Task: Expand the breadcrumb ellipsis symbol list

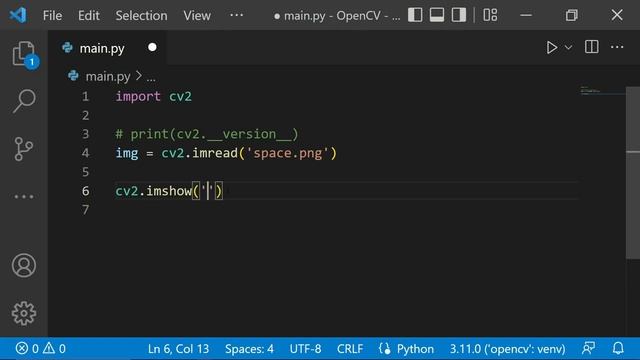Action: click(151, 78)
